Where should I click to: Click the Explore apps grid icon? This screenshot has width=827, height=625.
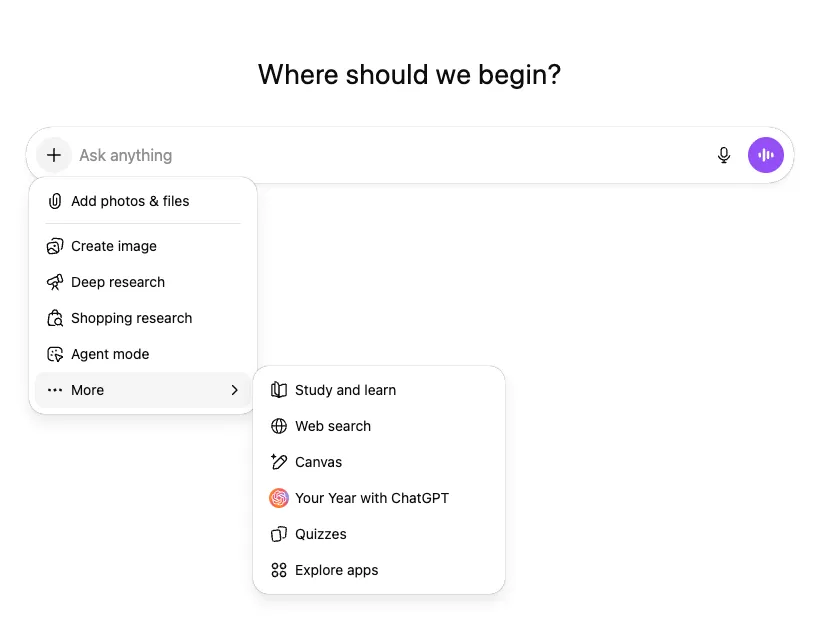[279, 570]
